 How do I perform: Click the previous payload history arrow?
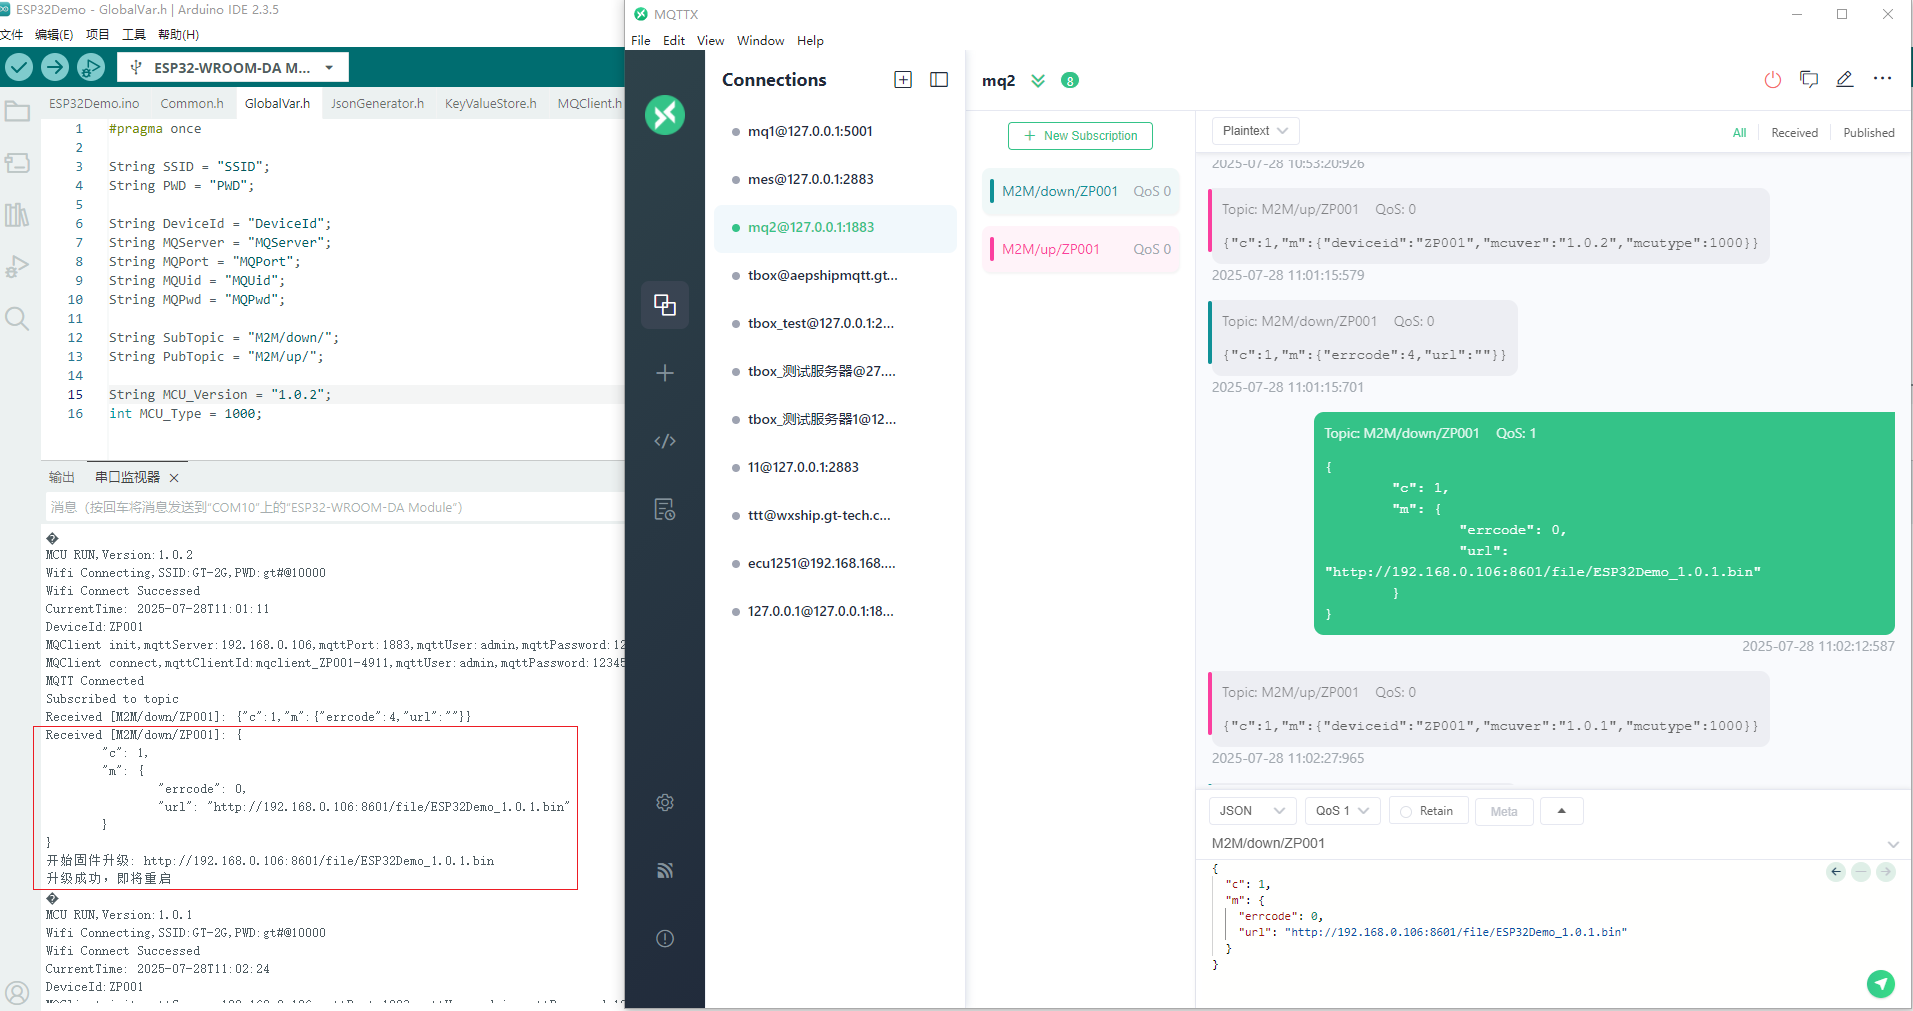pos(1836,872)
